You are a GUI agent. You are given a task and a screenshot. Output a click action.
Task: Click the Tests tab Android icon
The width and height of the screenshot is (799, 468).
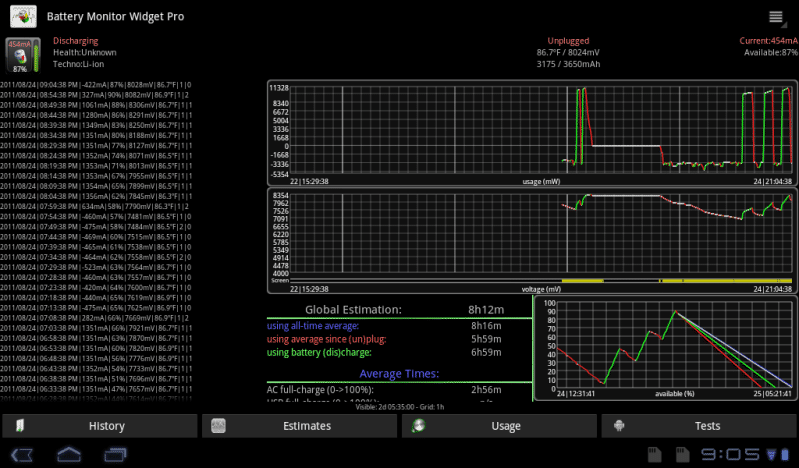click(x=619, y=426)
